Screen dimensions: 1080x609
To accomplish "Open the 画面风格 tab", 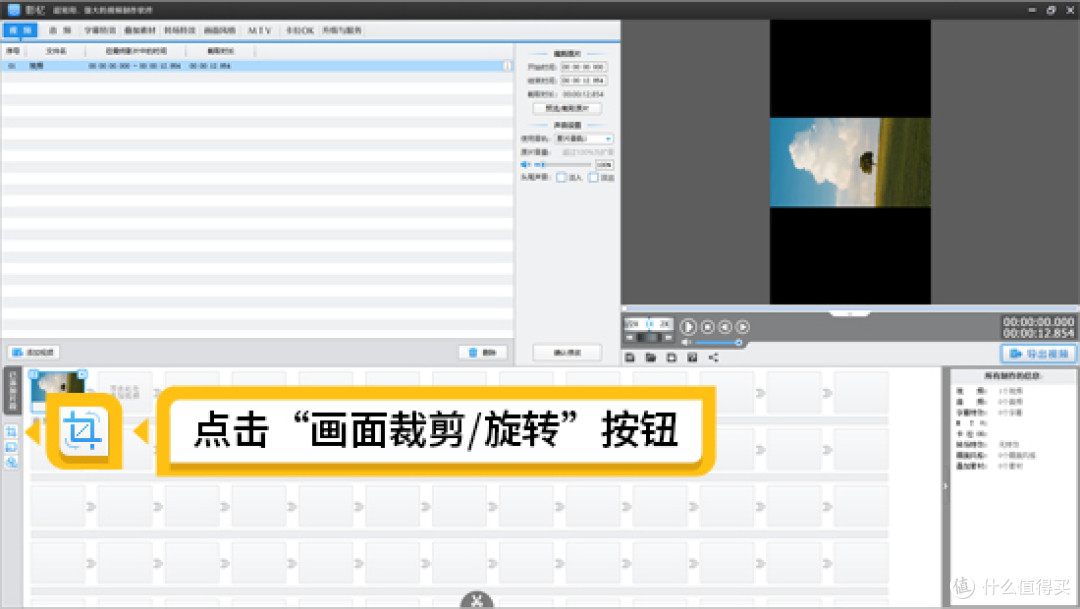I will [x=219, y=30].
